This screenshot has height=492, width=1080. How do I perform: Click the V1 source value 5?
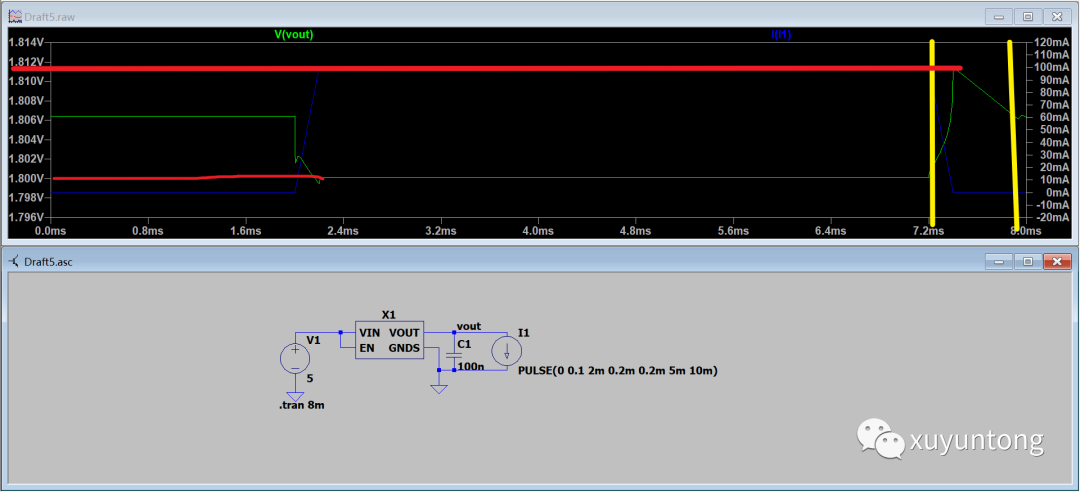309,378
